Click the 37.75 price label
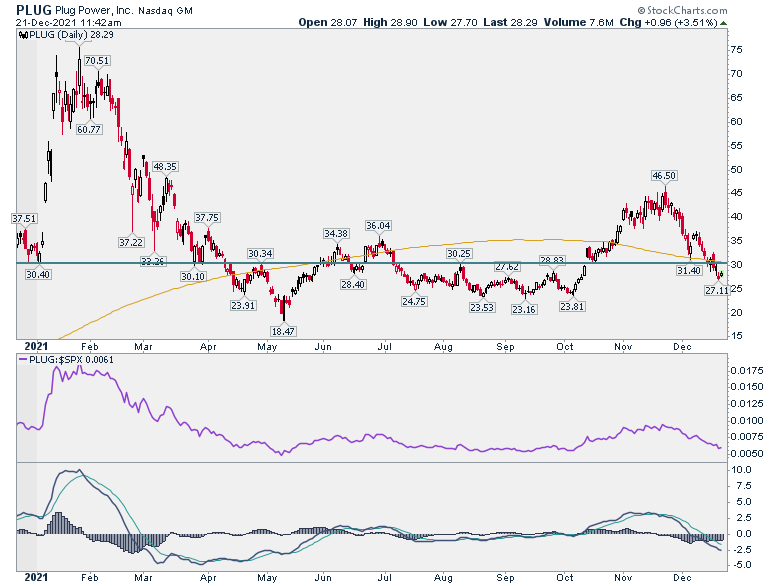Screen dimensions: 780x586 207,217
